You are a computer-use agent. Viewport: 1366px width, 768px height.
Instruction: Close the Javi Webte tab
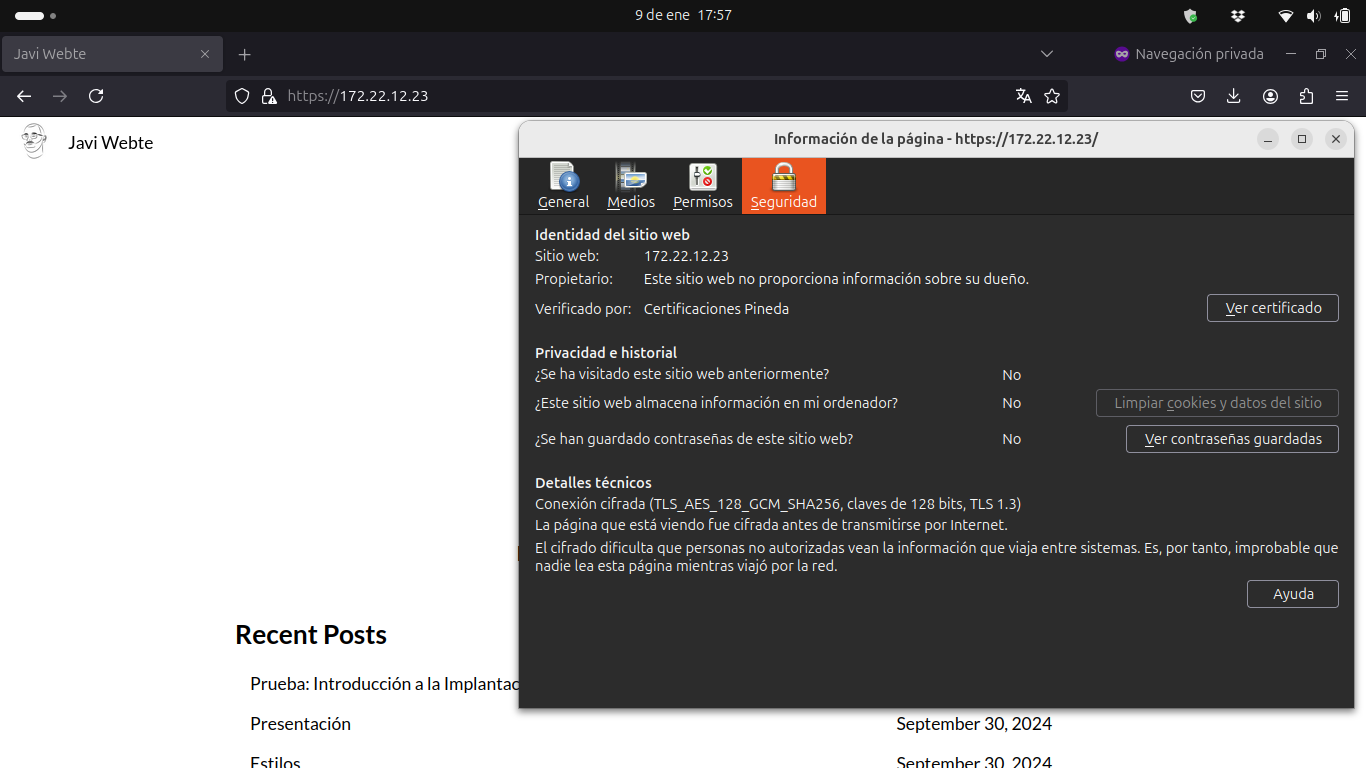click(205, 54)
